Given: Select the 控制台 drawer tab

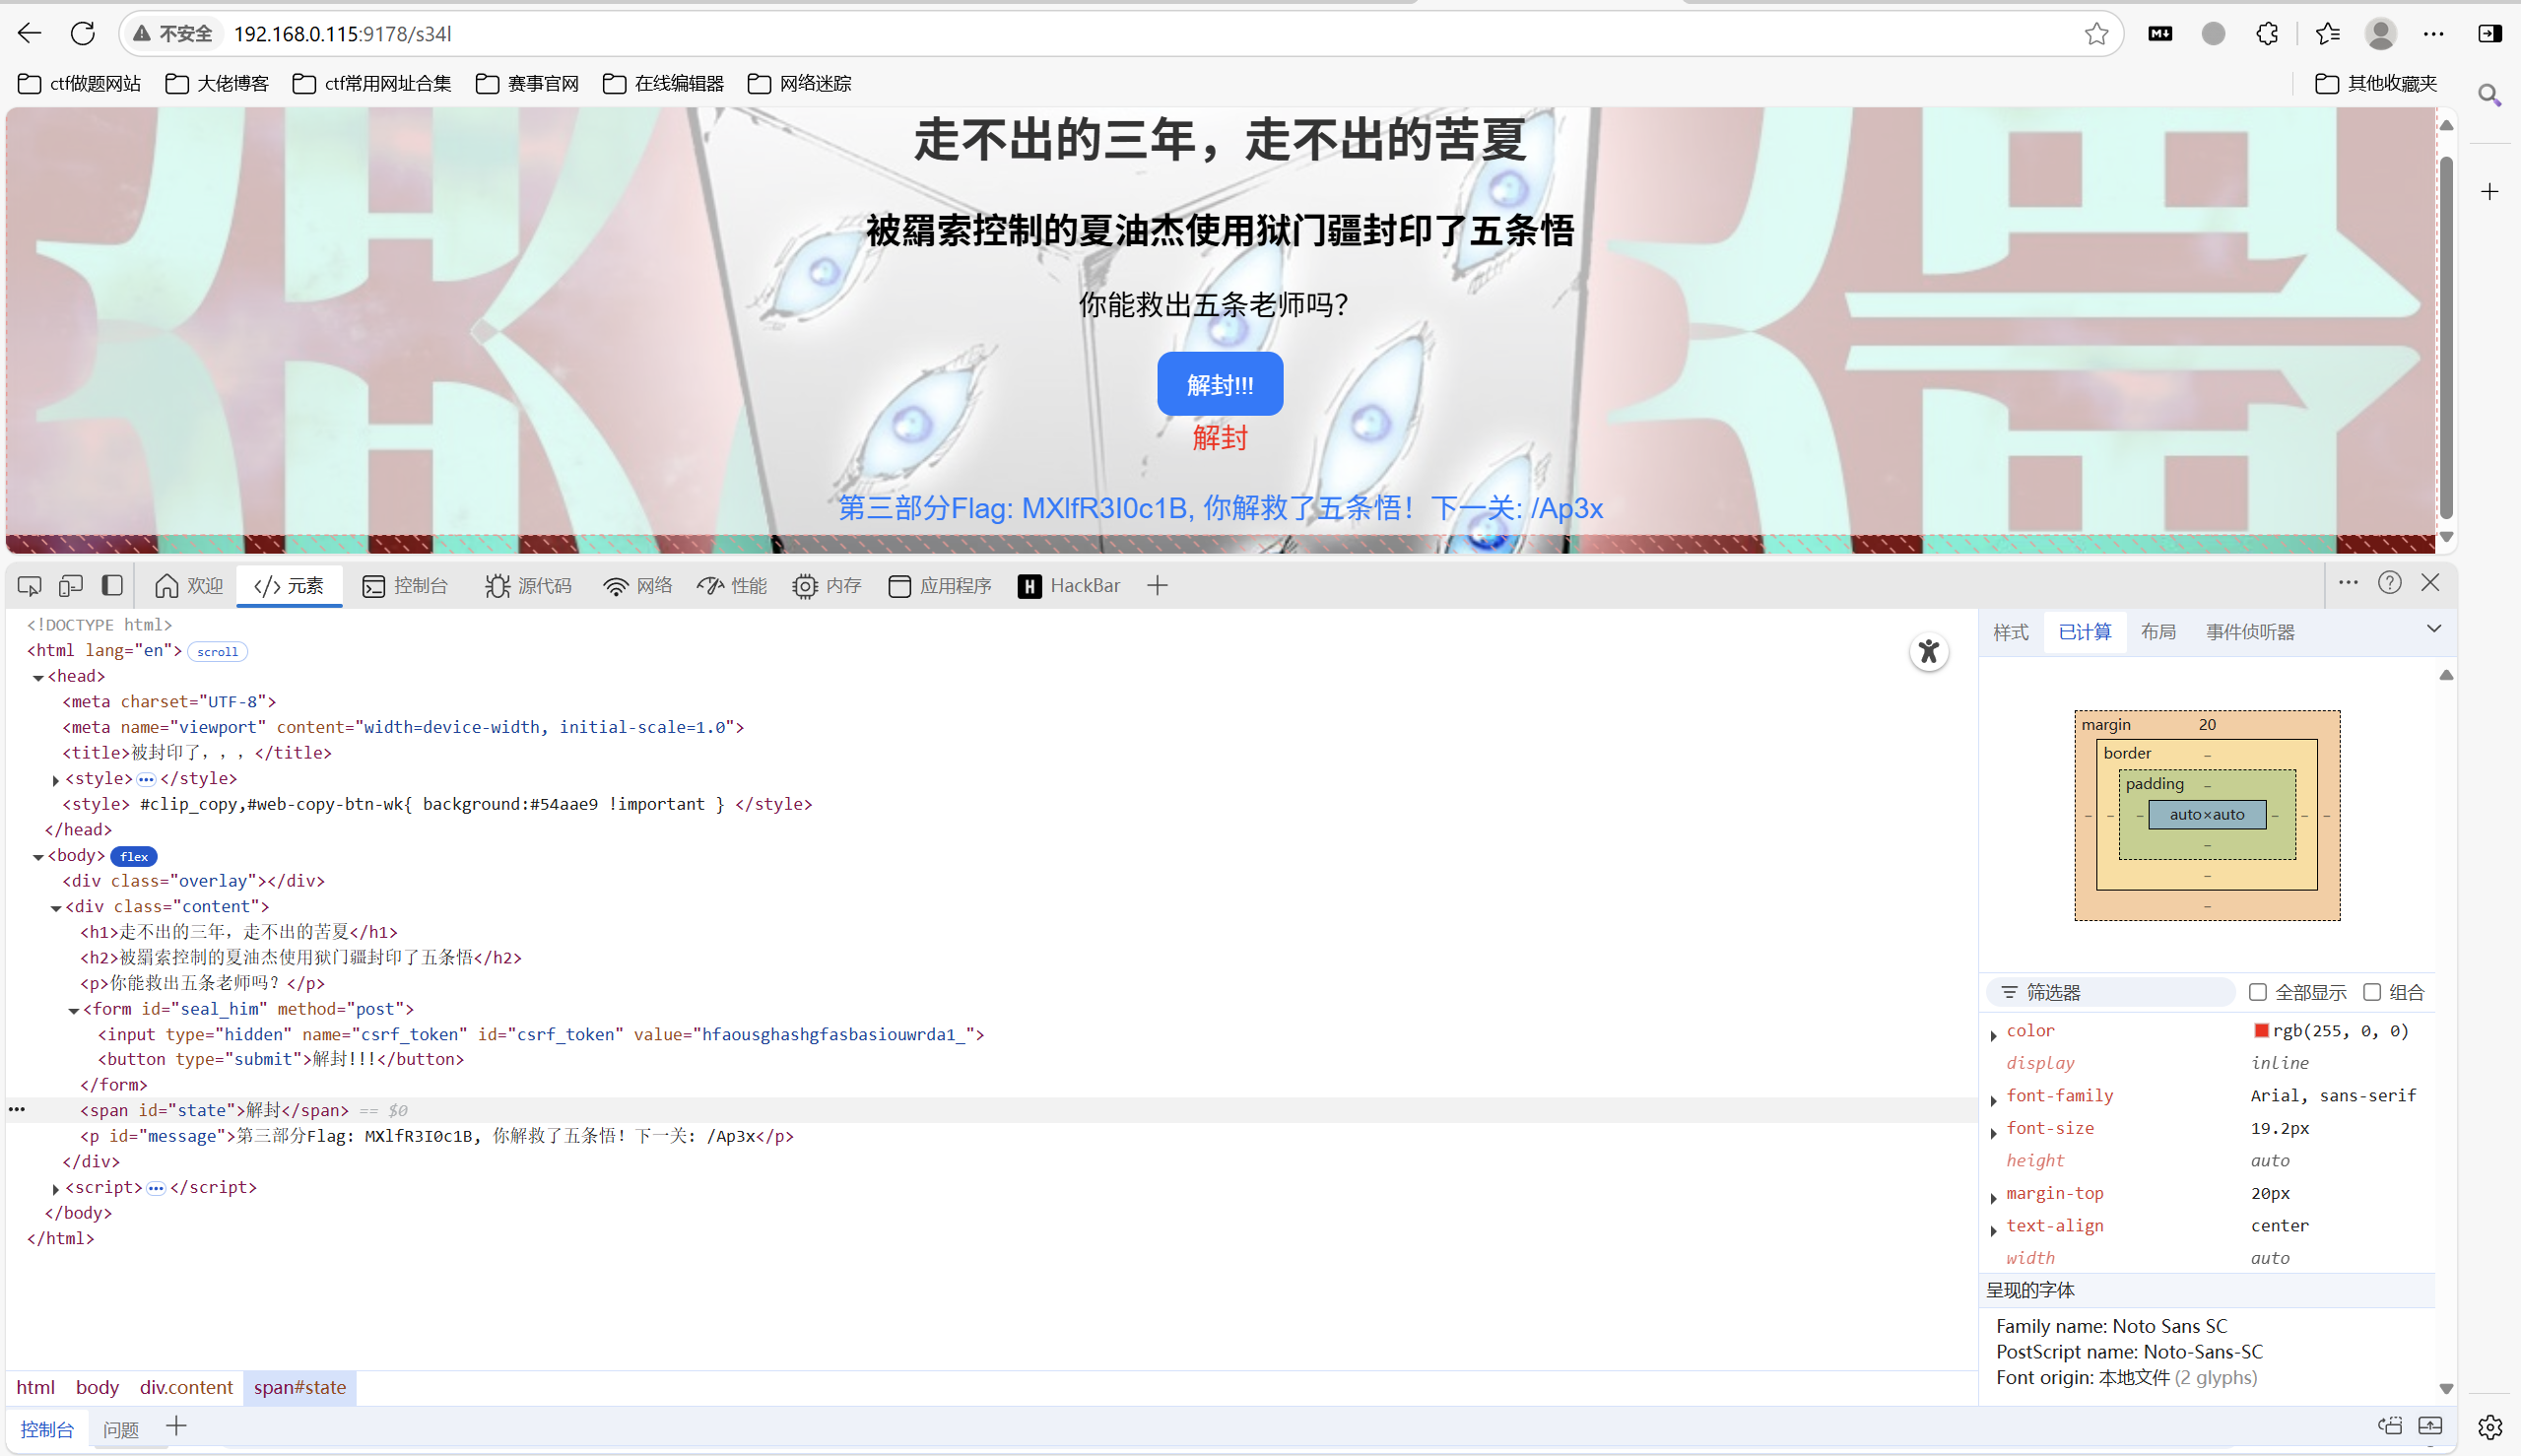Looking at the screenshot, I should click(x=47, y=1430).
